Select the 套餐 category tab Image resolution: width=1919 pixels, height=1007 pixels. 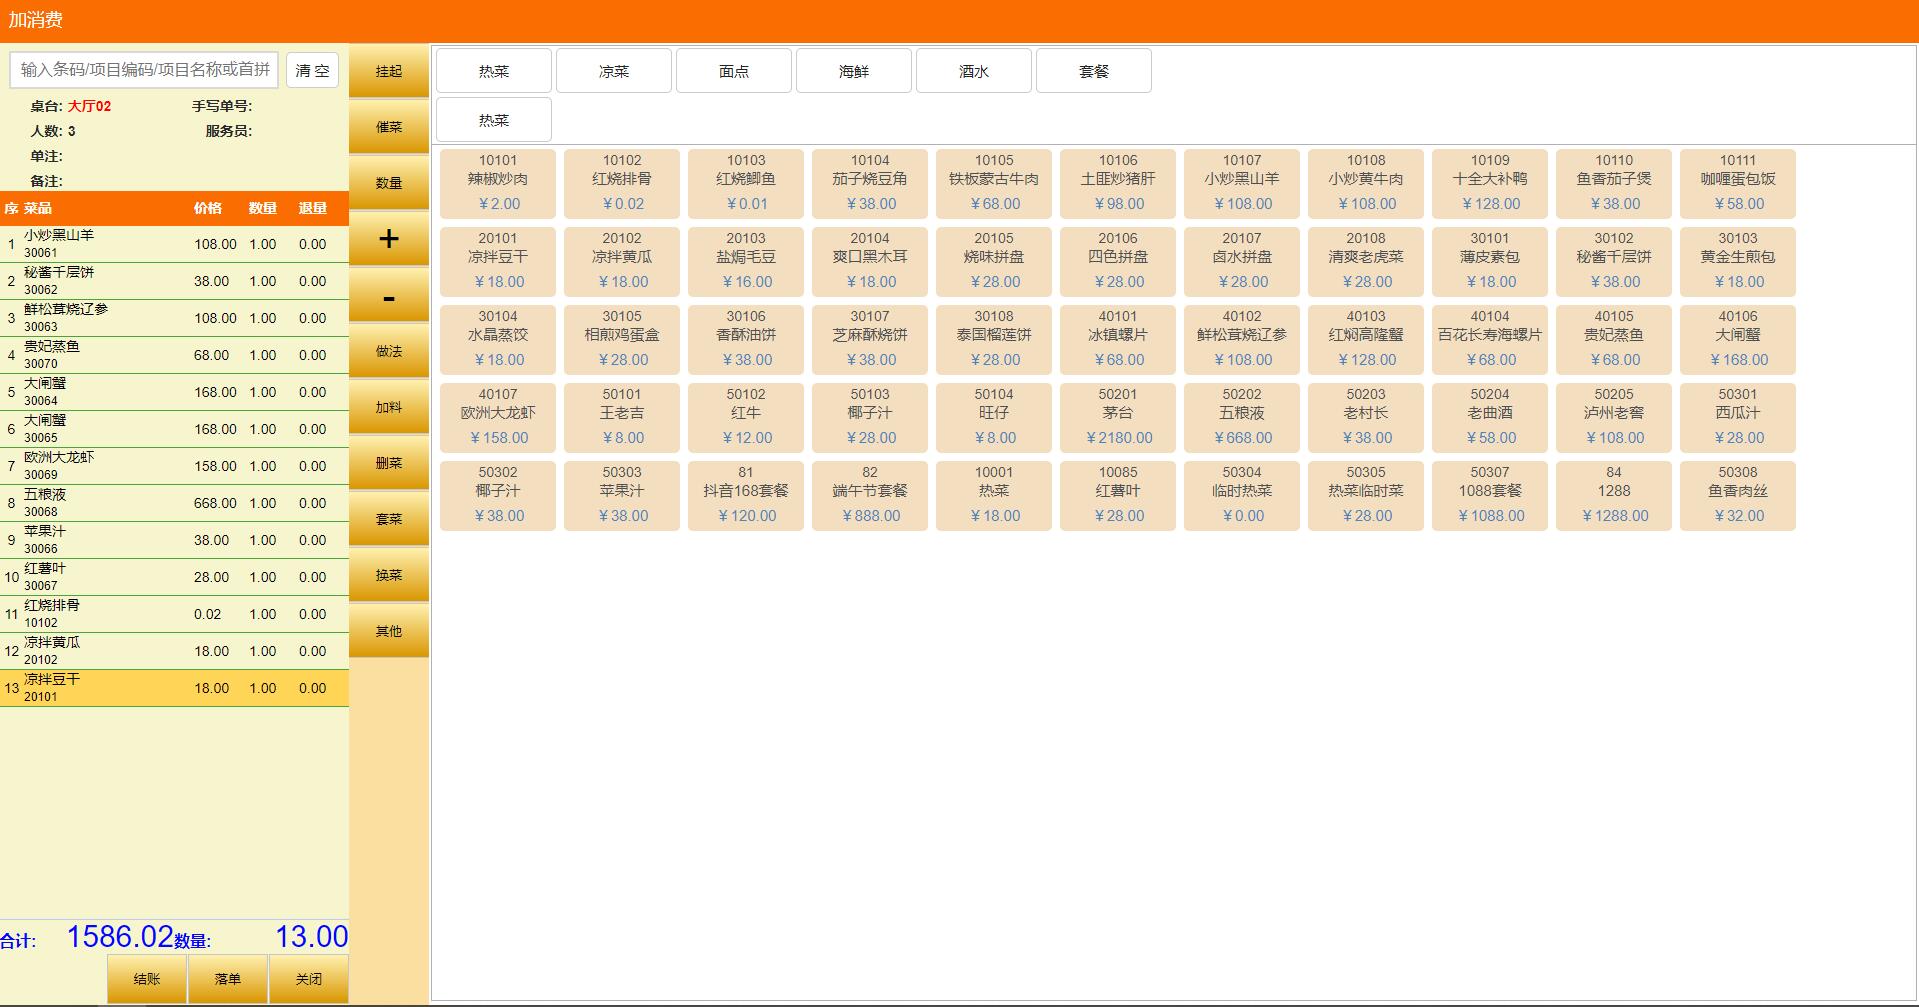pos(1093,71)
